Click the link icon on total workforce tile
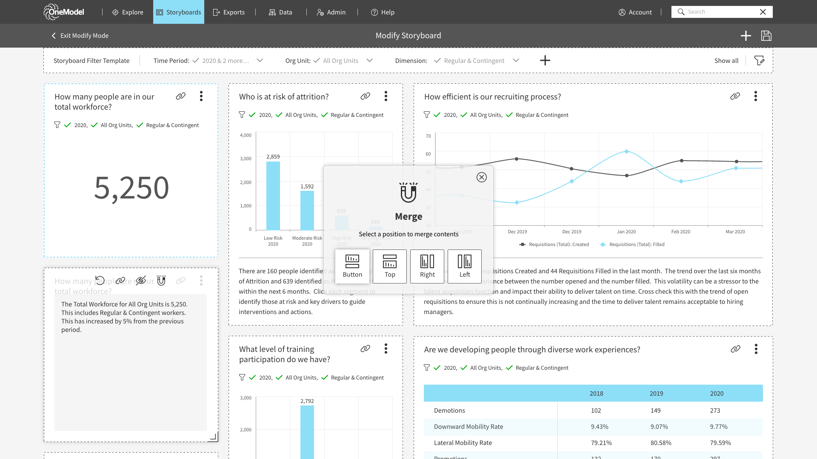The width and height of the screenshot is (817, 459). click(x=180, y=96)
